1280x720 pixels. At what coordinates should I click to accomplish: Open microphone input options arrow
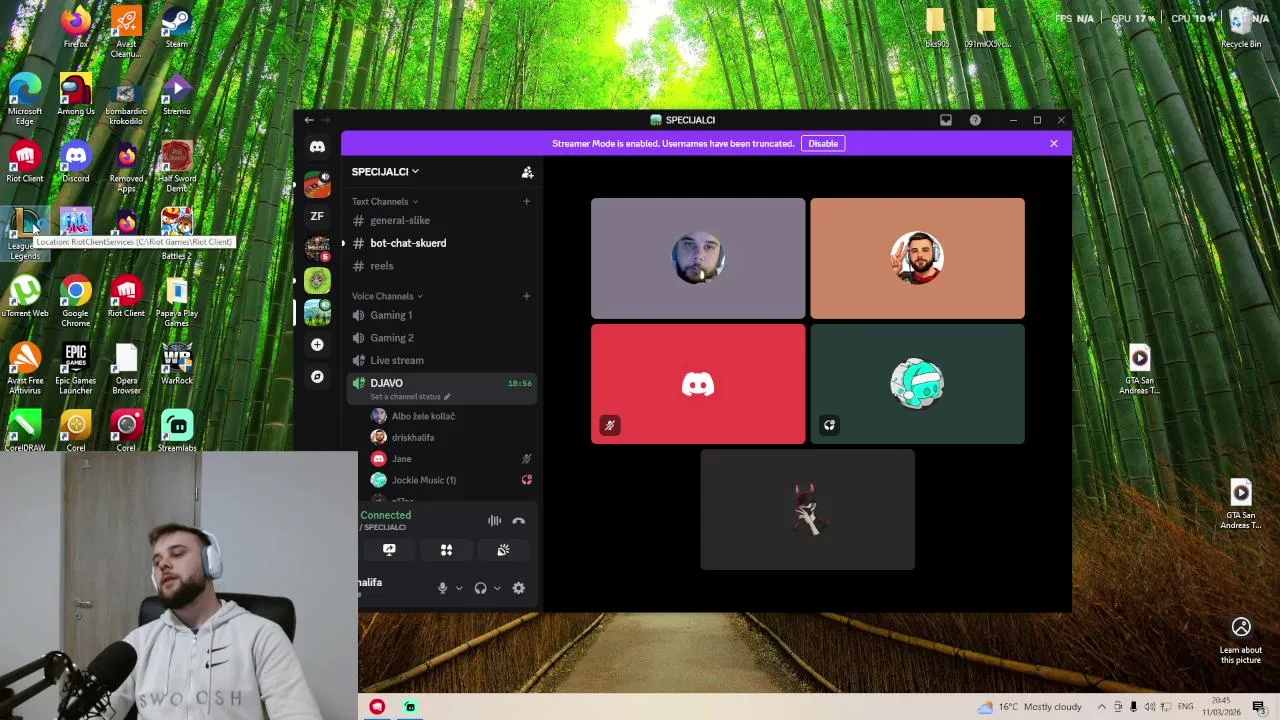coord(459,588)
